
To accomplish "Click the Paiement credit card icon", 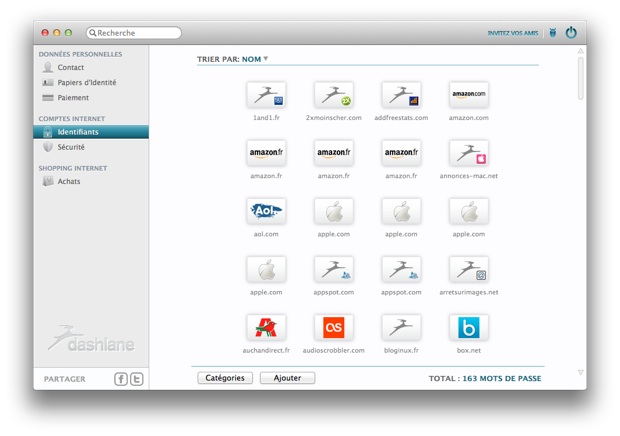I will [48, 98].
